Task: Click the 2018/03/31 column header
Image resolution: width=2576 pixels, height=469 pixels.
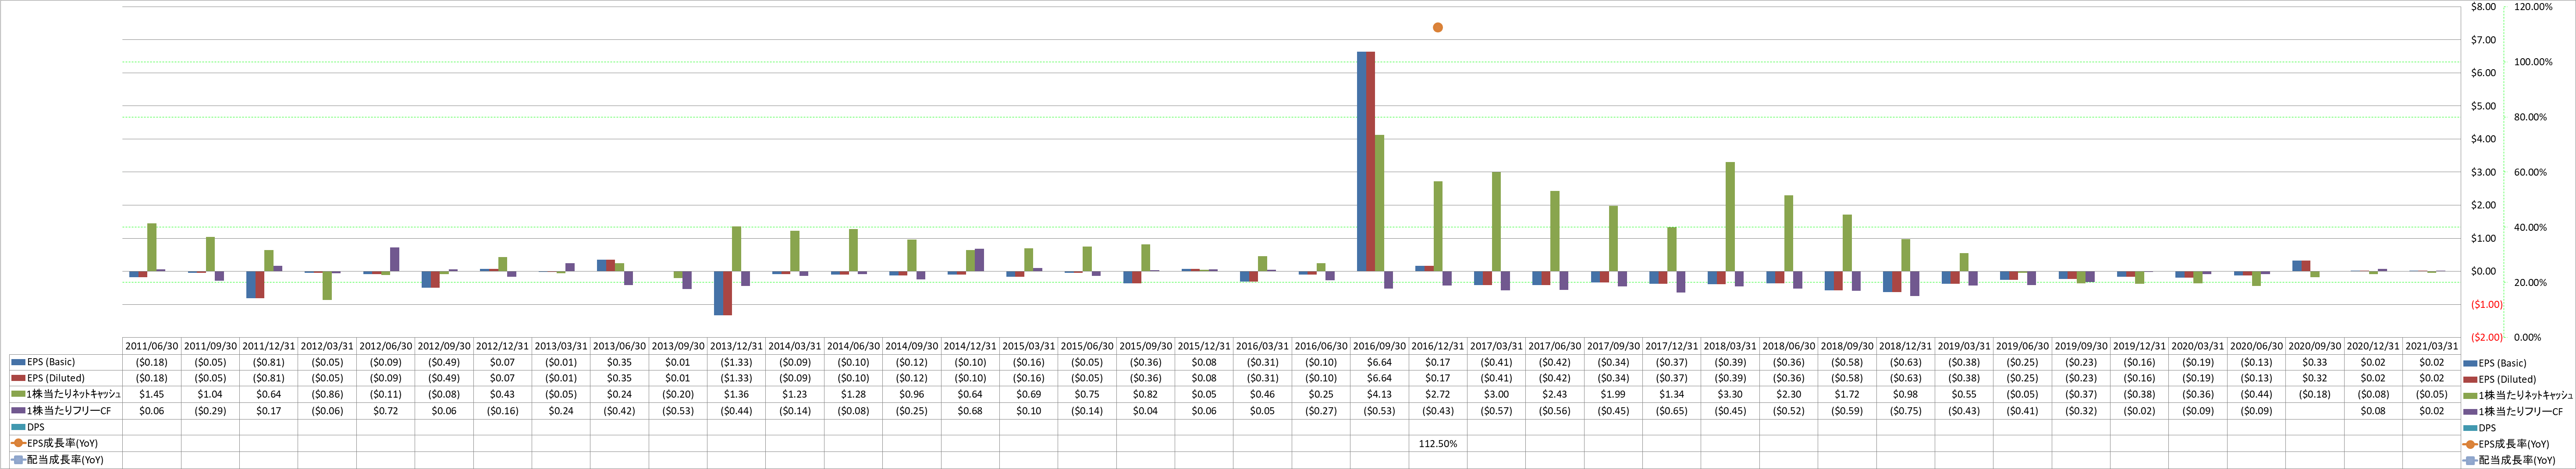Action: point(1730,346)
